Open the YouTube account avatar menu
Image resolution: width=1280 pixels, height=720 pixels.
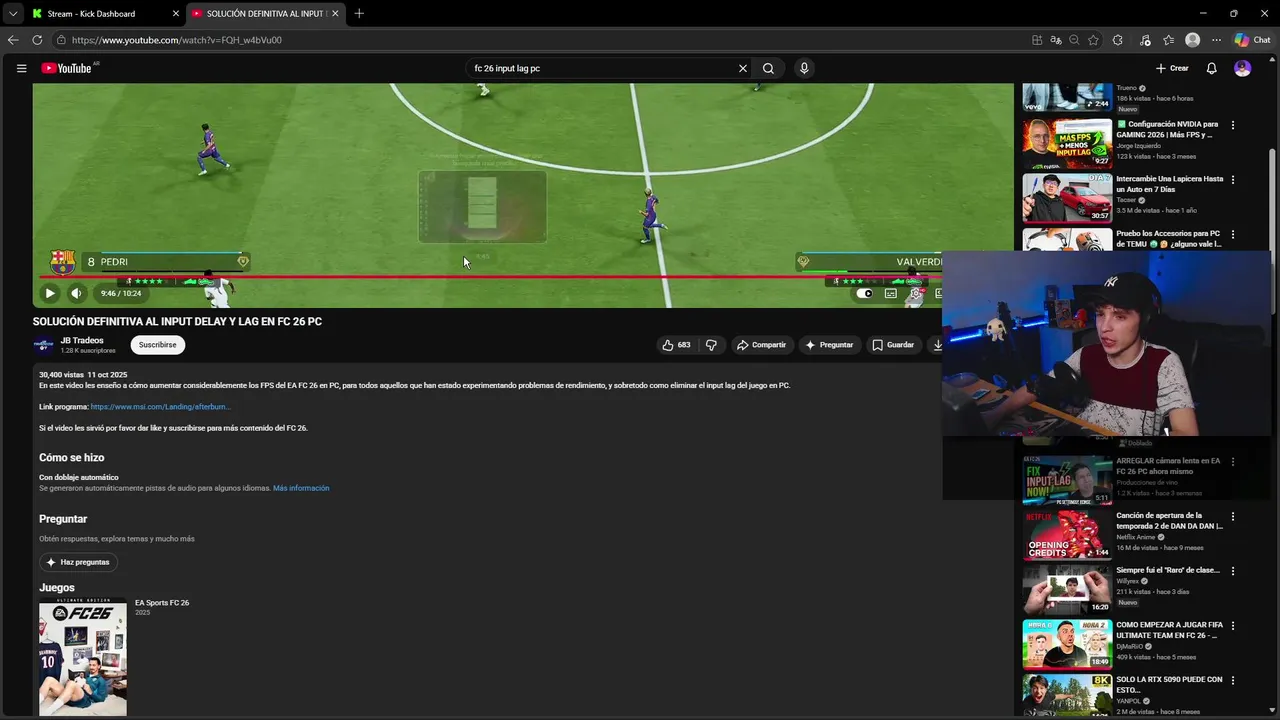click(x=1242, y=68)
